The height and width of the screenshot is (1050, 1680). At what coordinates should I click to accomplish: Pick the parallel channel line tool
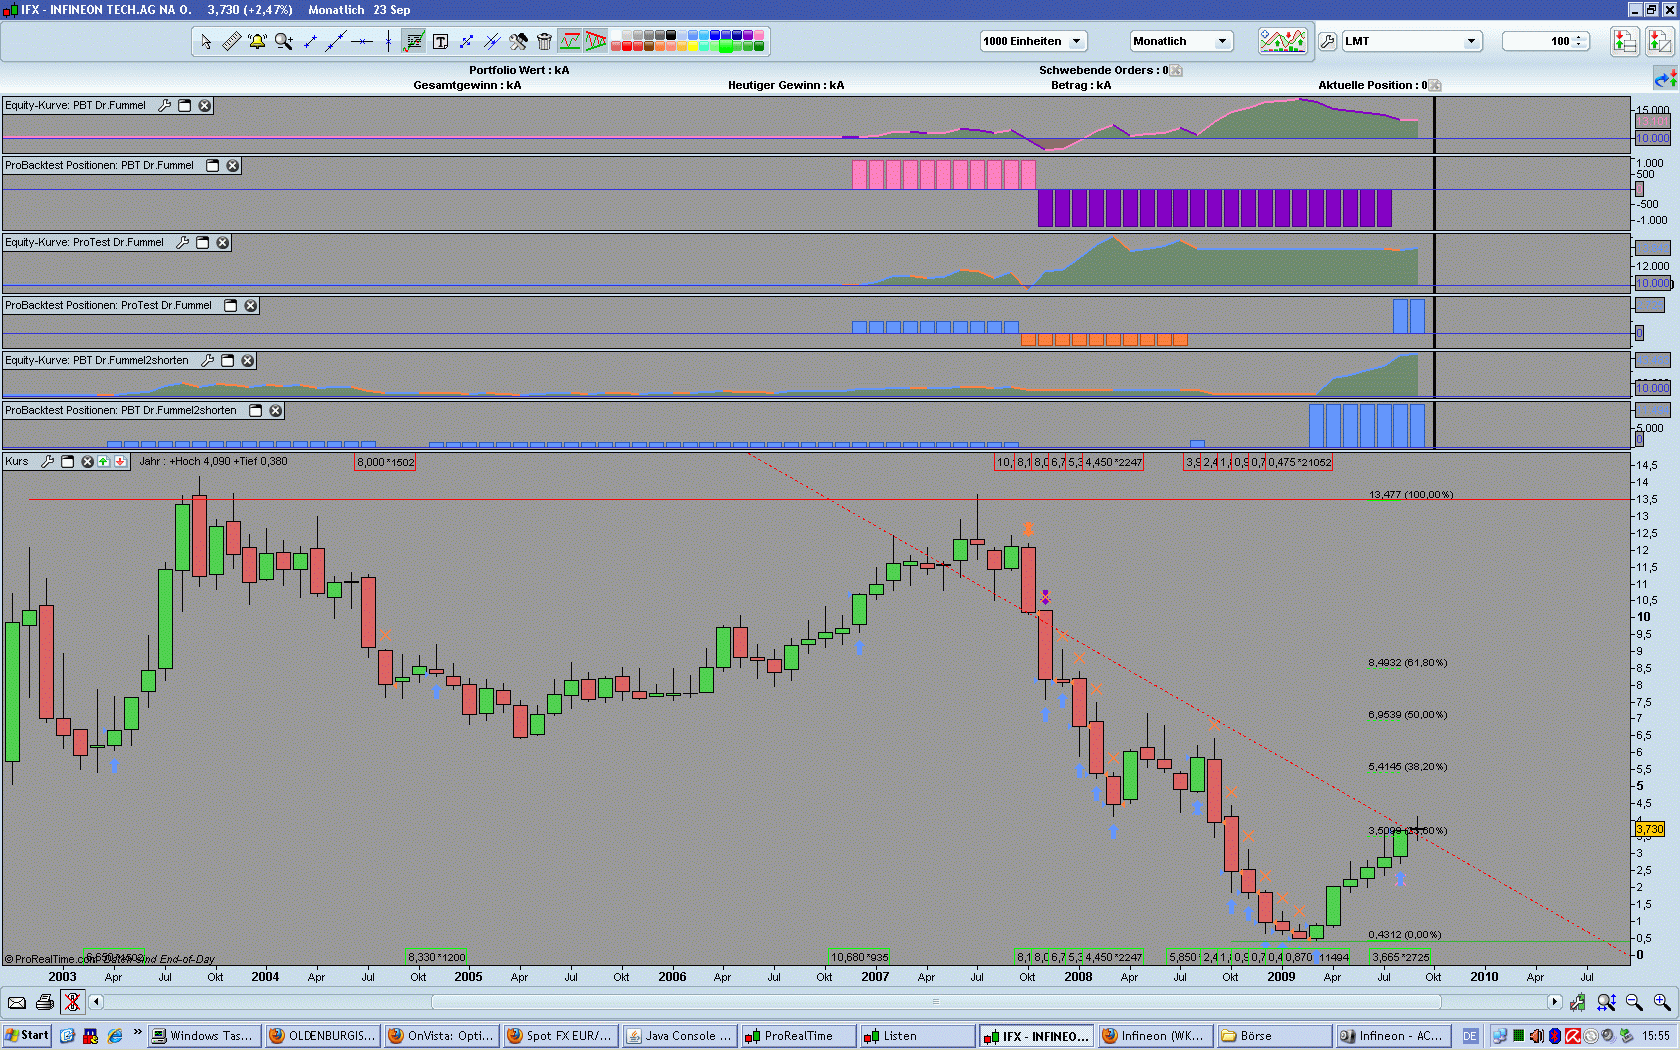(492, 41)
